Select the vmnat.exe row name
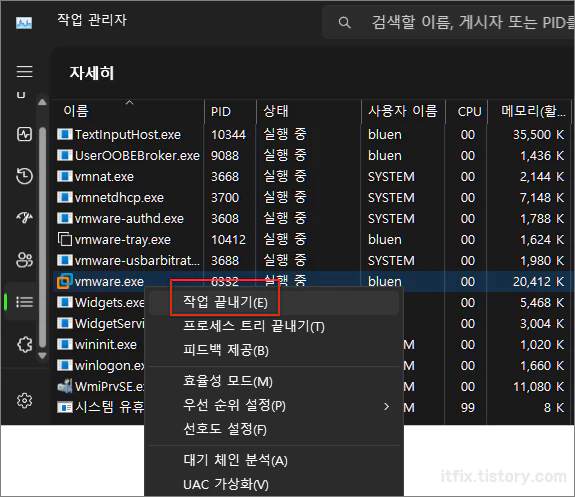The image size is (575, 497). 104,177
